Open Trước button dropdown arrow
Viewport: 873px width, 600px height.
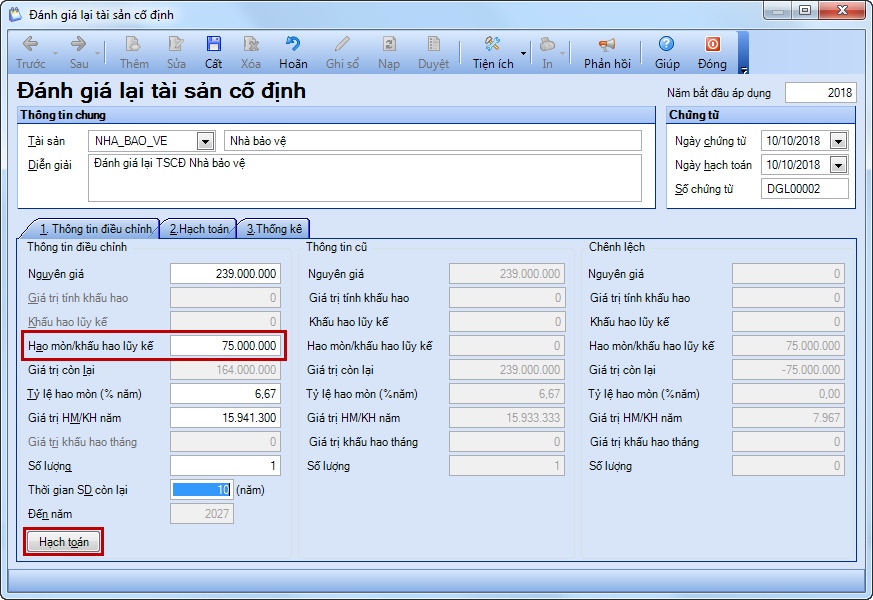pyautogui.click(x=55, y=53)
